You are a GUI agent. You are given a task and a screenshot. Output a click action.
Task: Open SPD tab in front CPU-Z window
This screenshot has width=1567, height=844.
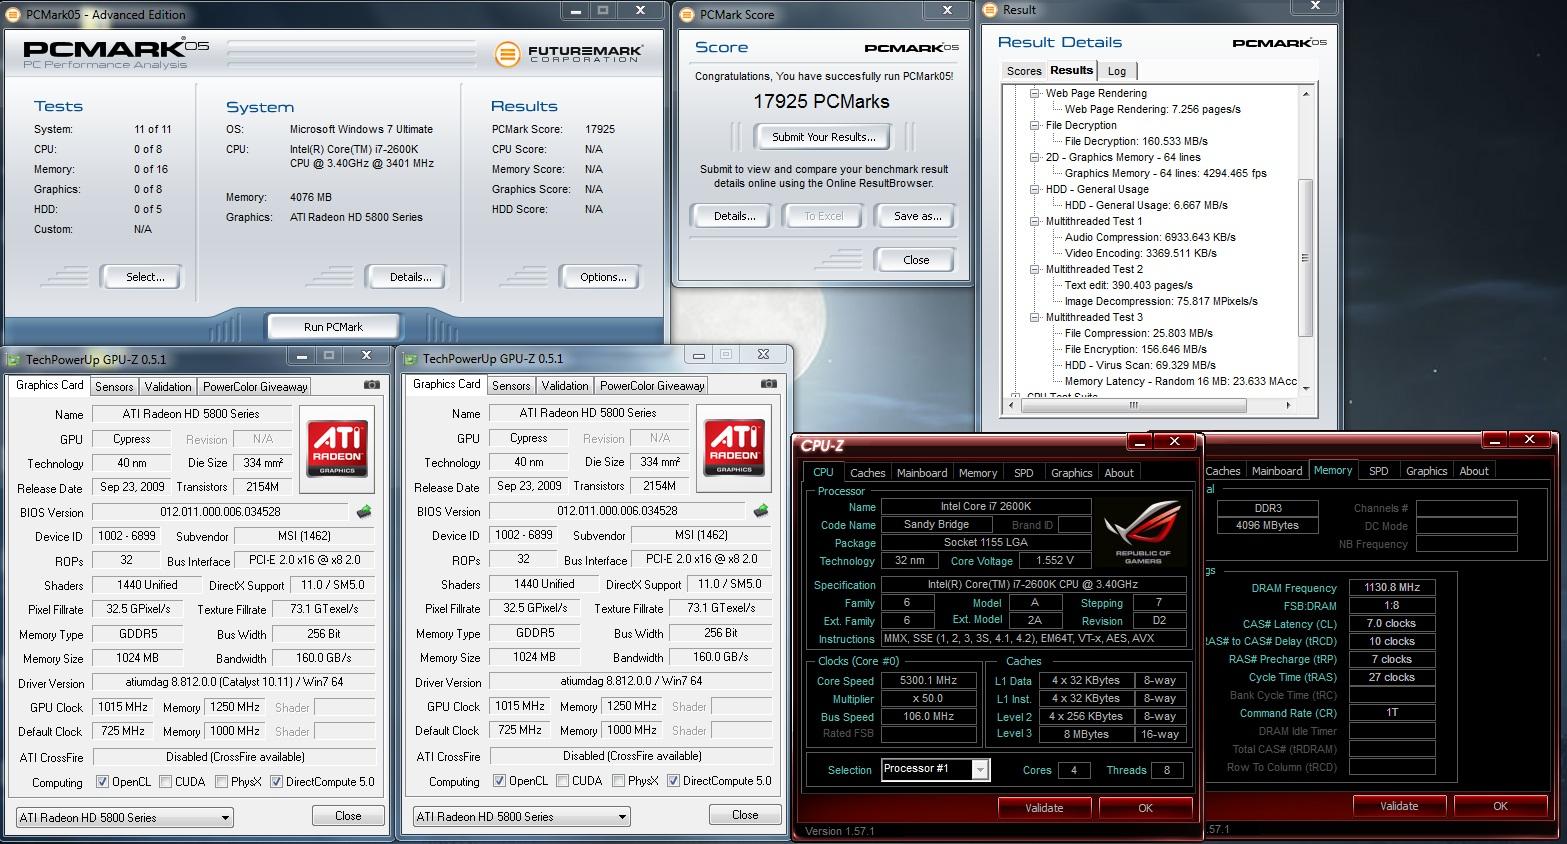(x=1024, y=473)
